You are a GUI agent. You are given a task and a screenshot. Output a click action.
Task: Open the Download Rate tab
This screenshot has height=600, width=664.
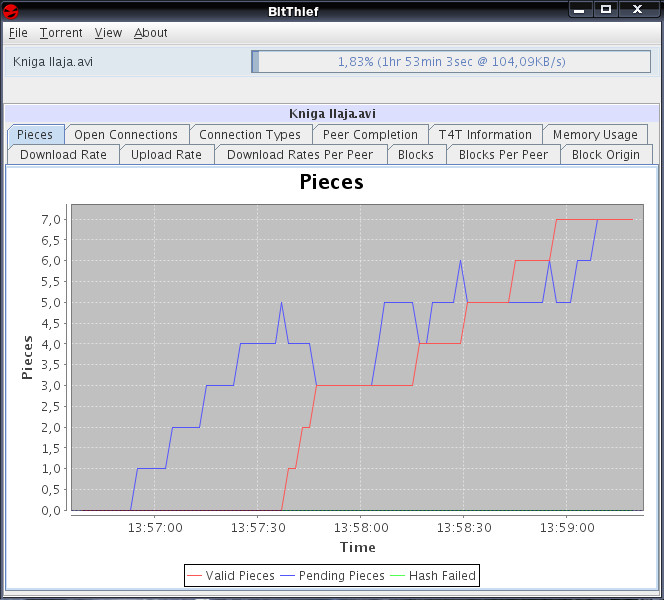[64, 155]
